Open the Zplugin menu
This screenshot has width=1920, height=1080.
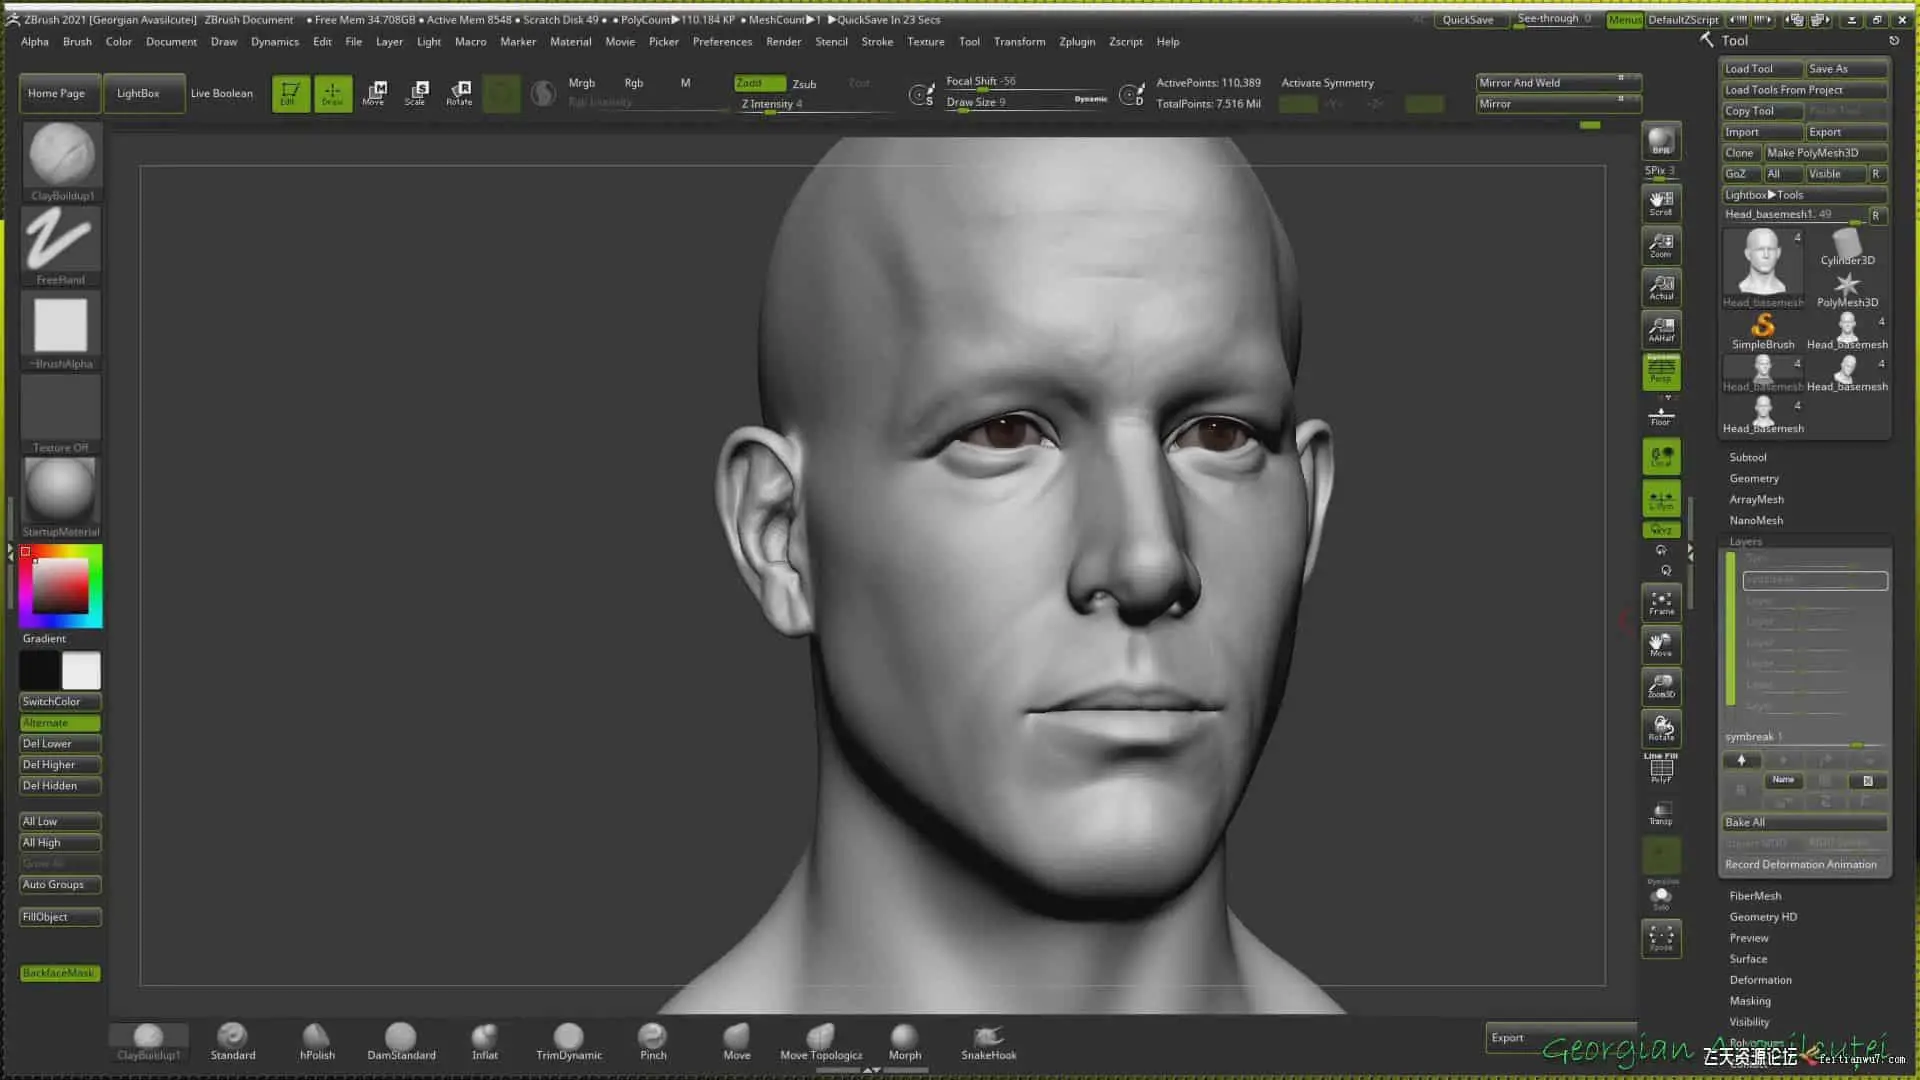tap(1076, 42)
